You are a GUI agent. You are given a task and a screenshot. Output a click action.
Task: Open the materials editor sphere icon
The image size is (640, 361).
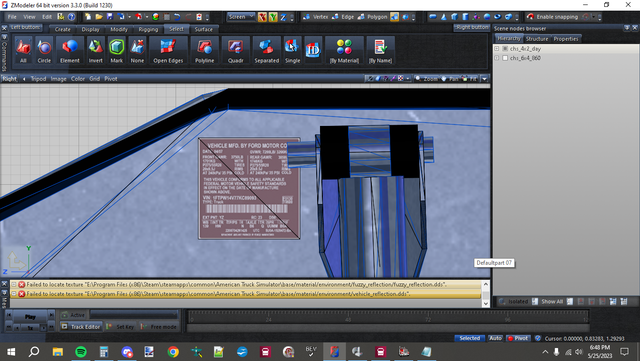click(x=156, y=17)
